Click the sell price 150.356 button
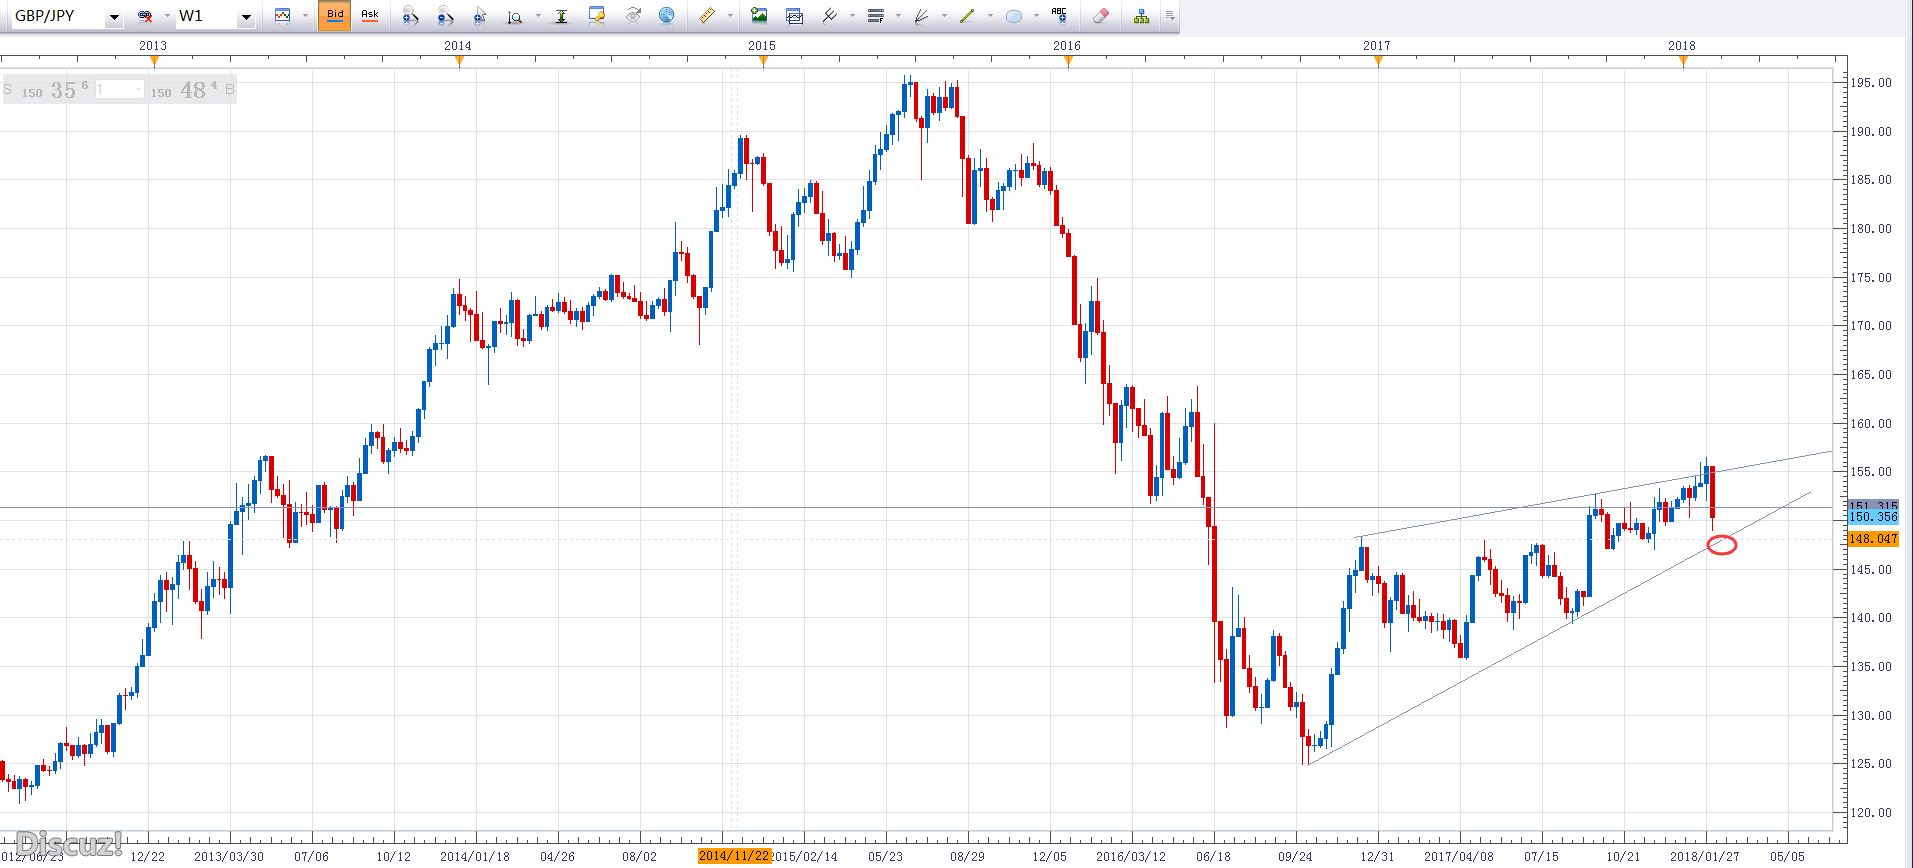Viewport: 1913px width, 868px height. coord(47,90)
